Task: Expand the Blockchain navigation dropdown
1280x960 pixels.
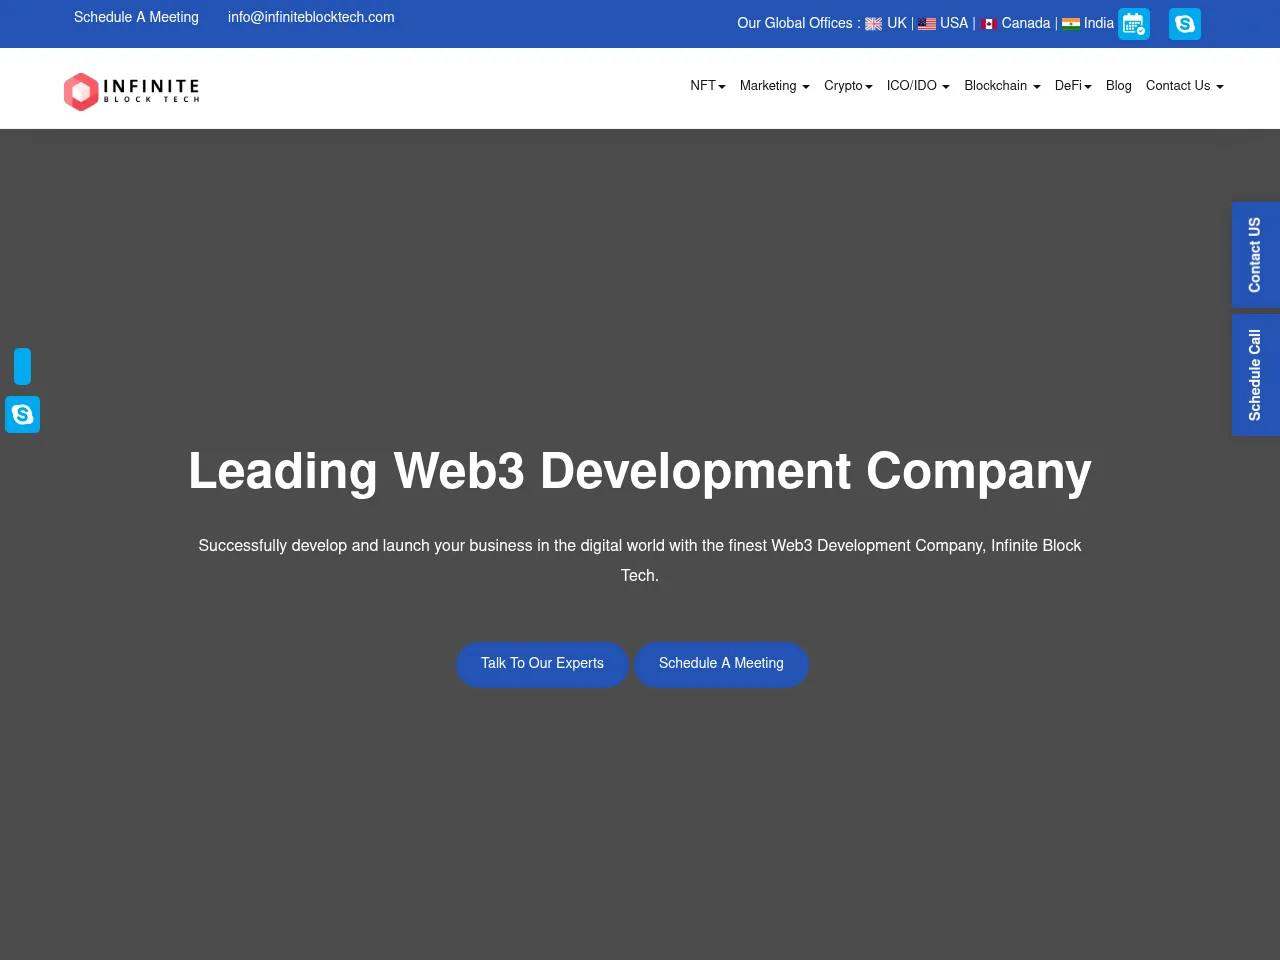Action: [1002, 86]
